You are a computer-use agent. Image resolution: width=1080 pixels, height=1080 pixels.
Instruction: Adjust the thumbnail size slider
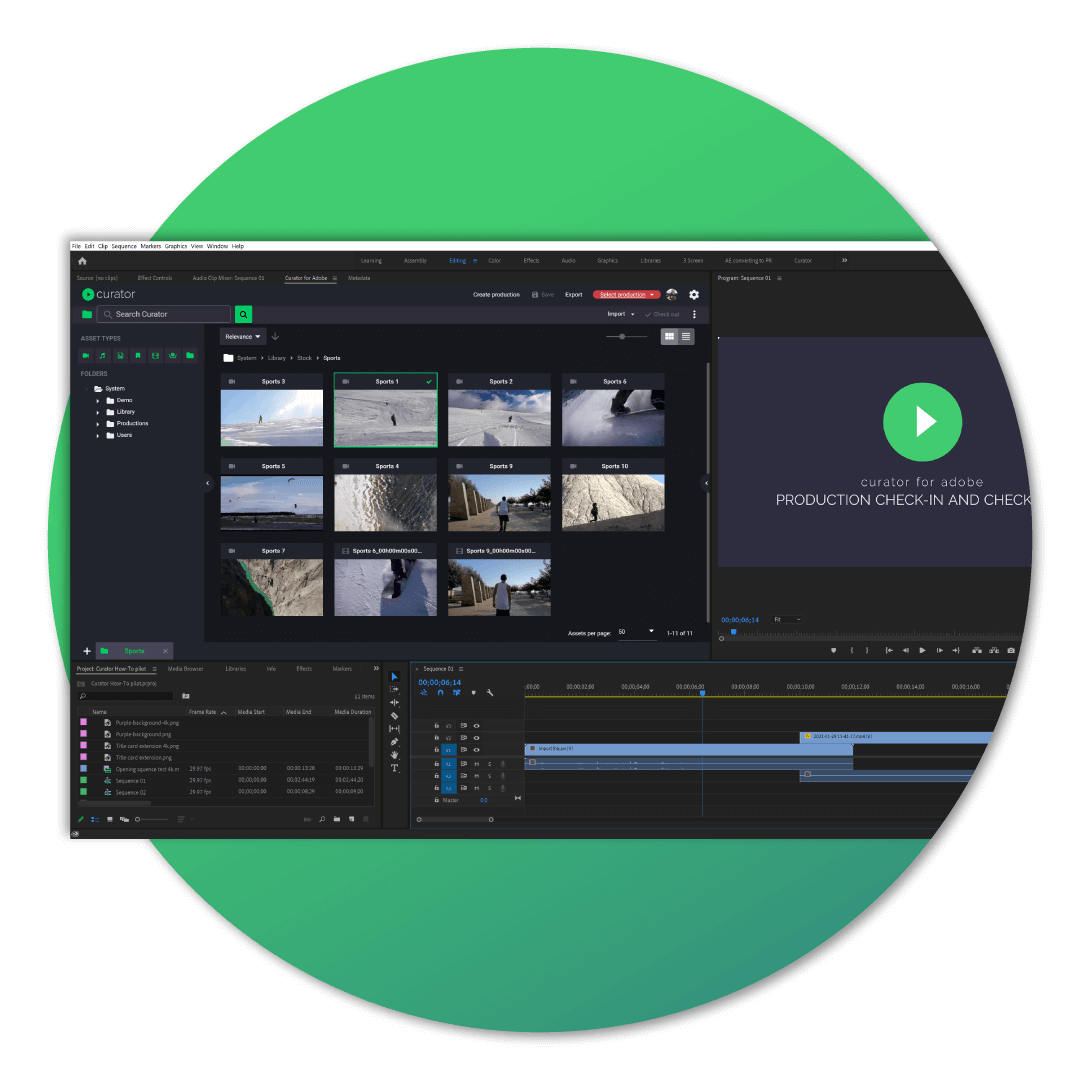pos(623,336)
